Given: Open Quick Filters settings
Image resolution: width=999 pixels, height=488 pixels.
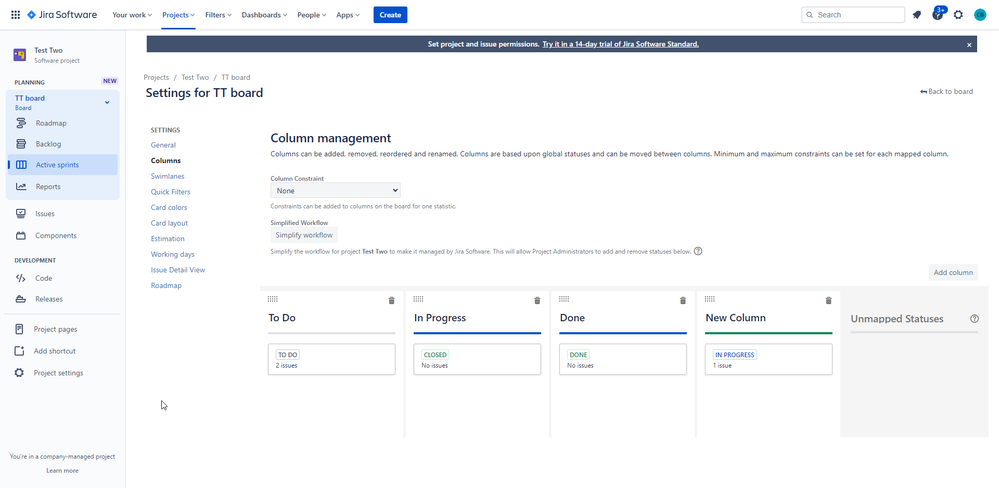Looking at the screenshot, I should coord(170,192).
